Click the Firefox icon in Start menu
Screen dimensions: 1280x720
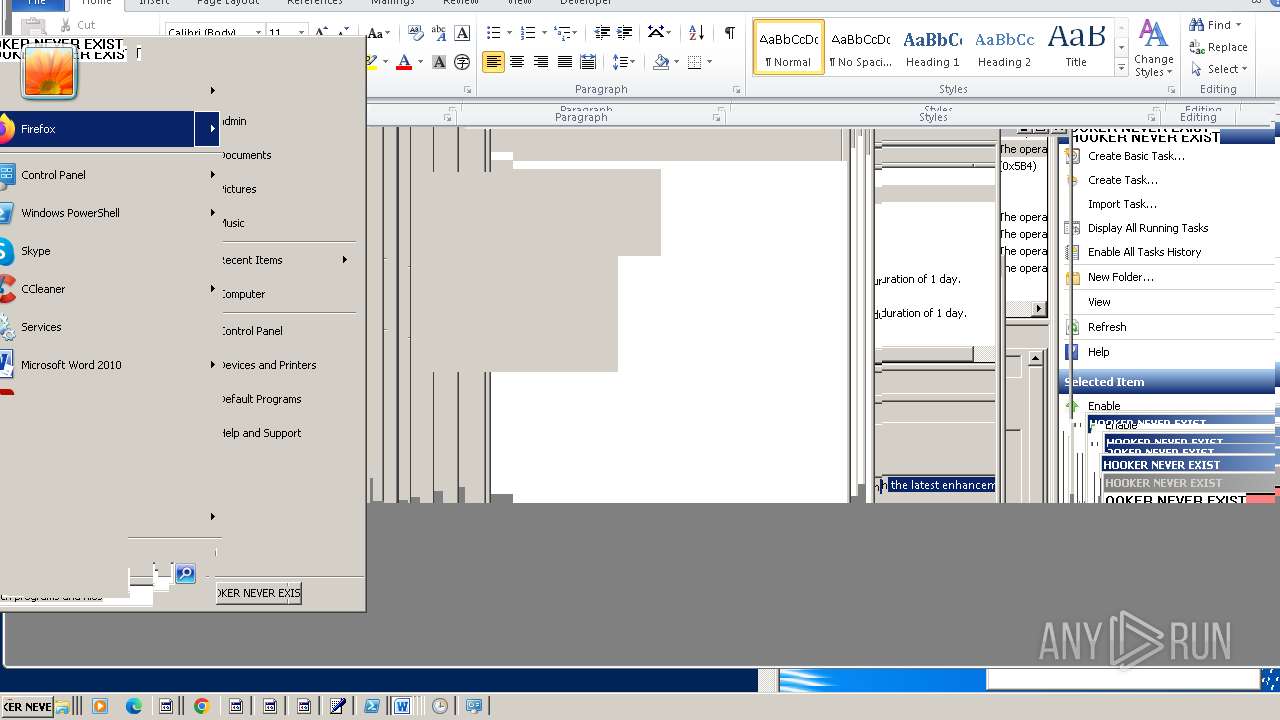[x=6, y=129]
